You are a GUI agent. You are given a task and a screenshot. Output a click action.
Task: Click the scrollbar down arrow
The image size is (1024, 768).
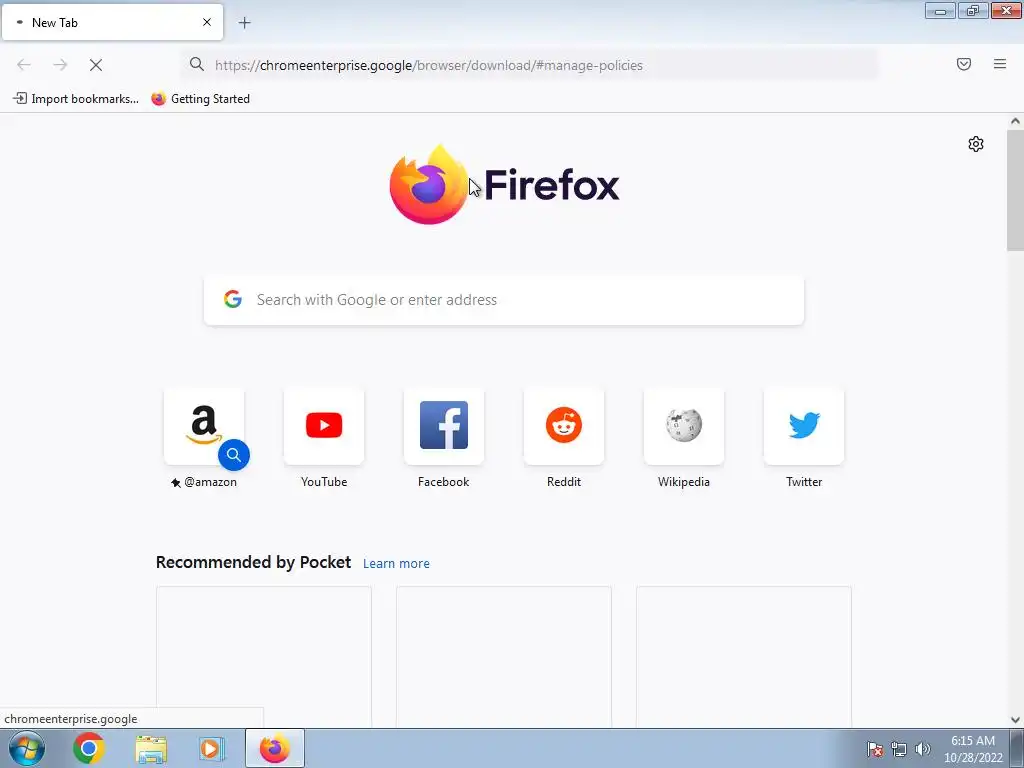pyautogui.click(x=1015, y=720)
